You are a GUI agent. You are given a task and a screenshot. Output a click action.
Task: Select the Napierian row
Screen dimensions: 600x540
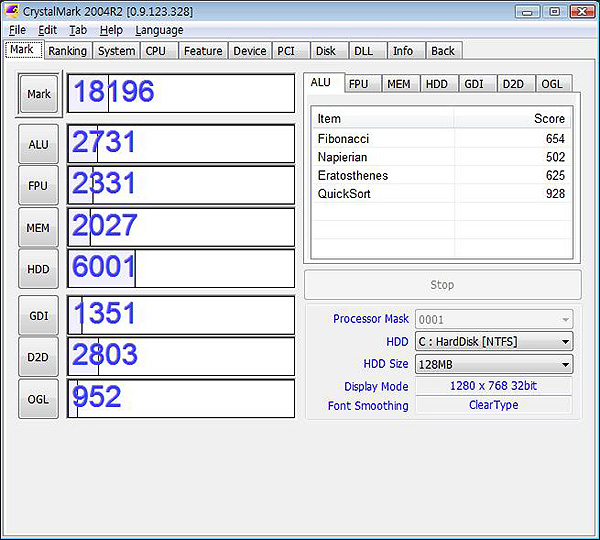coord(441,157)
